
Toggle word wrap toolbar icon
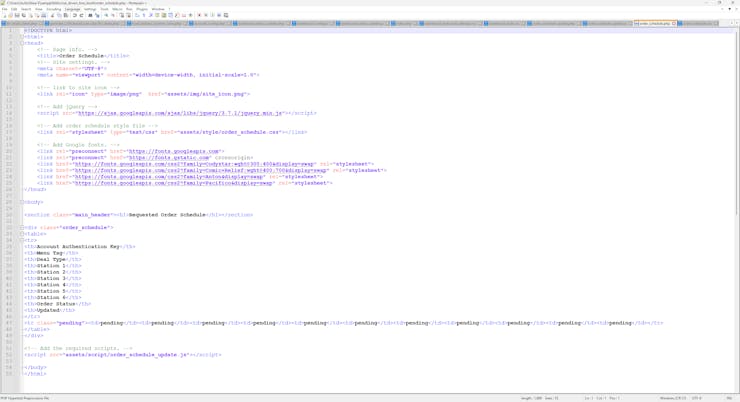(137, 15)
